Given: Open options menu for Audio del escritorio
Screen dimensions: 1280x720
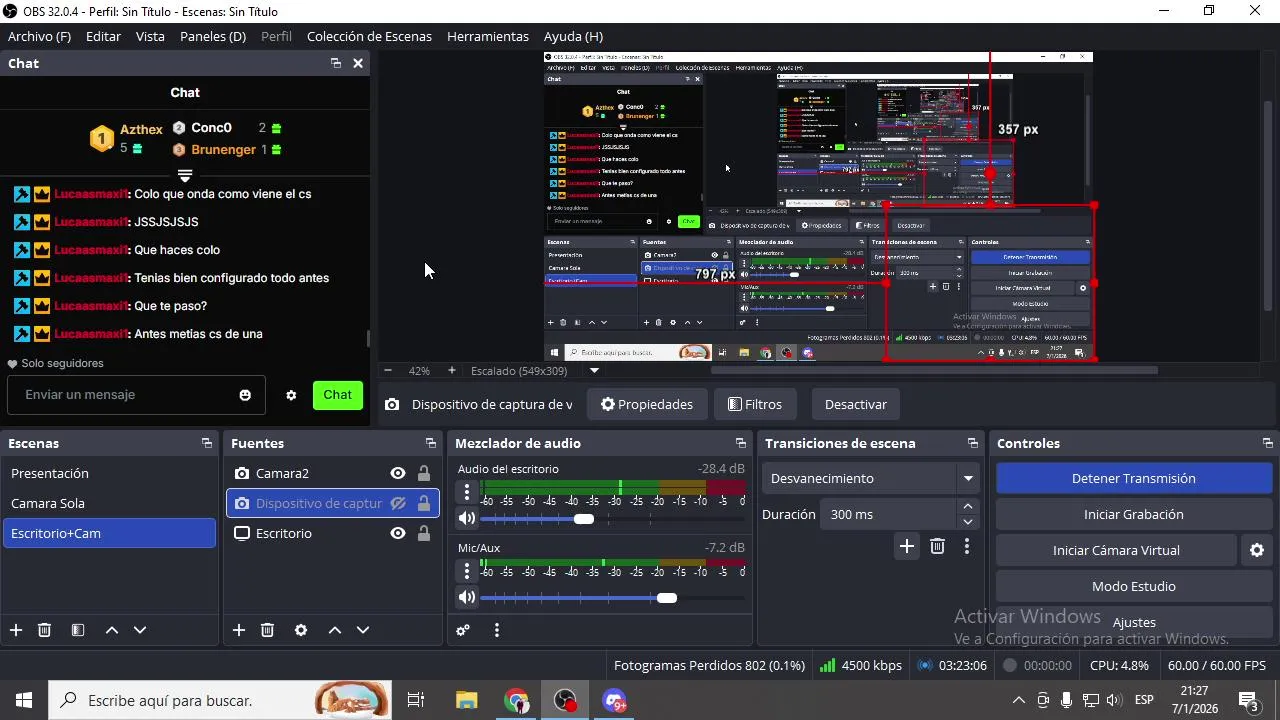Looking at the screenshot, I should [466, 491].
